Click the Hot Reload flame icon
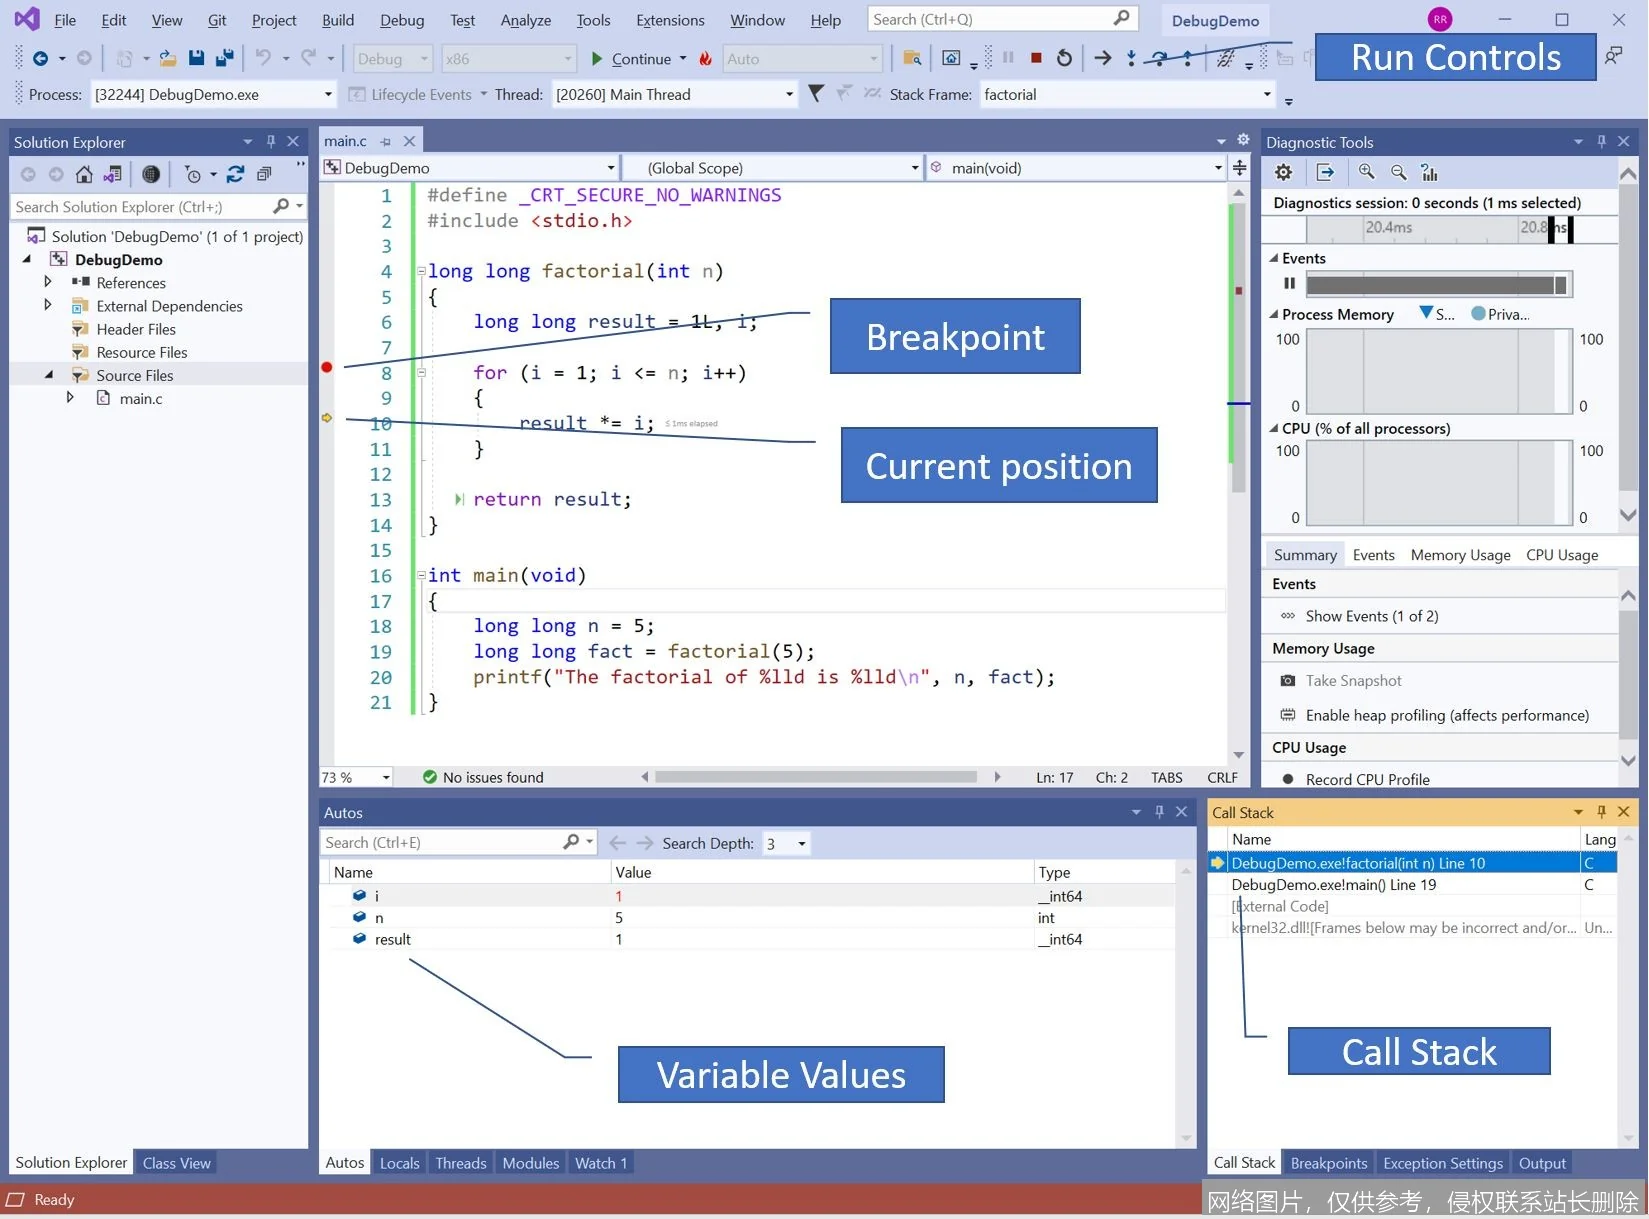The width and height of the screenshot is (1649, 1219). pyautogui.click(x=706, y=59)
